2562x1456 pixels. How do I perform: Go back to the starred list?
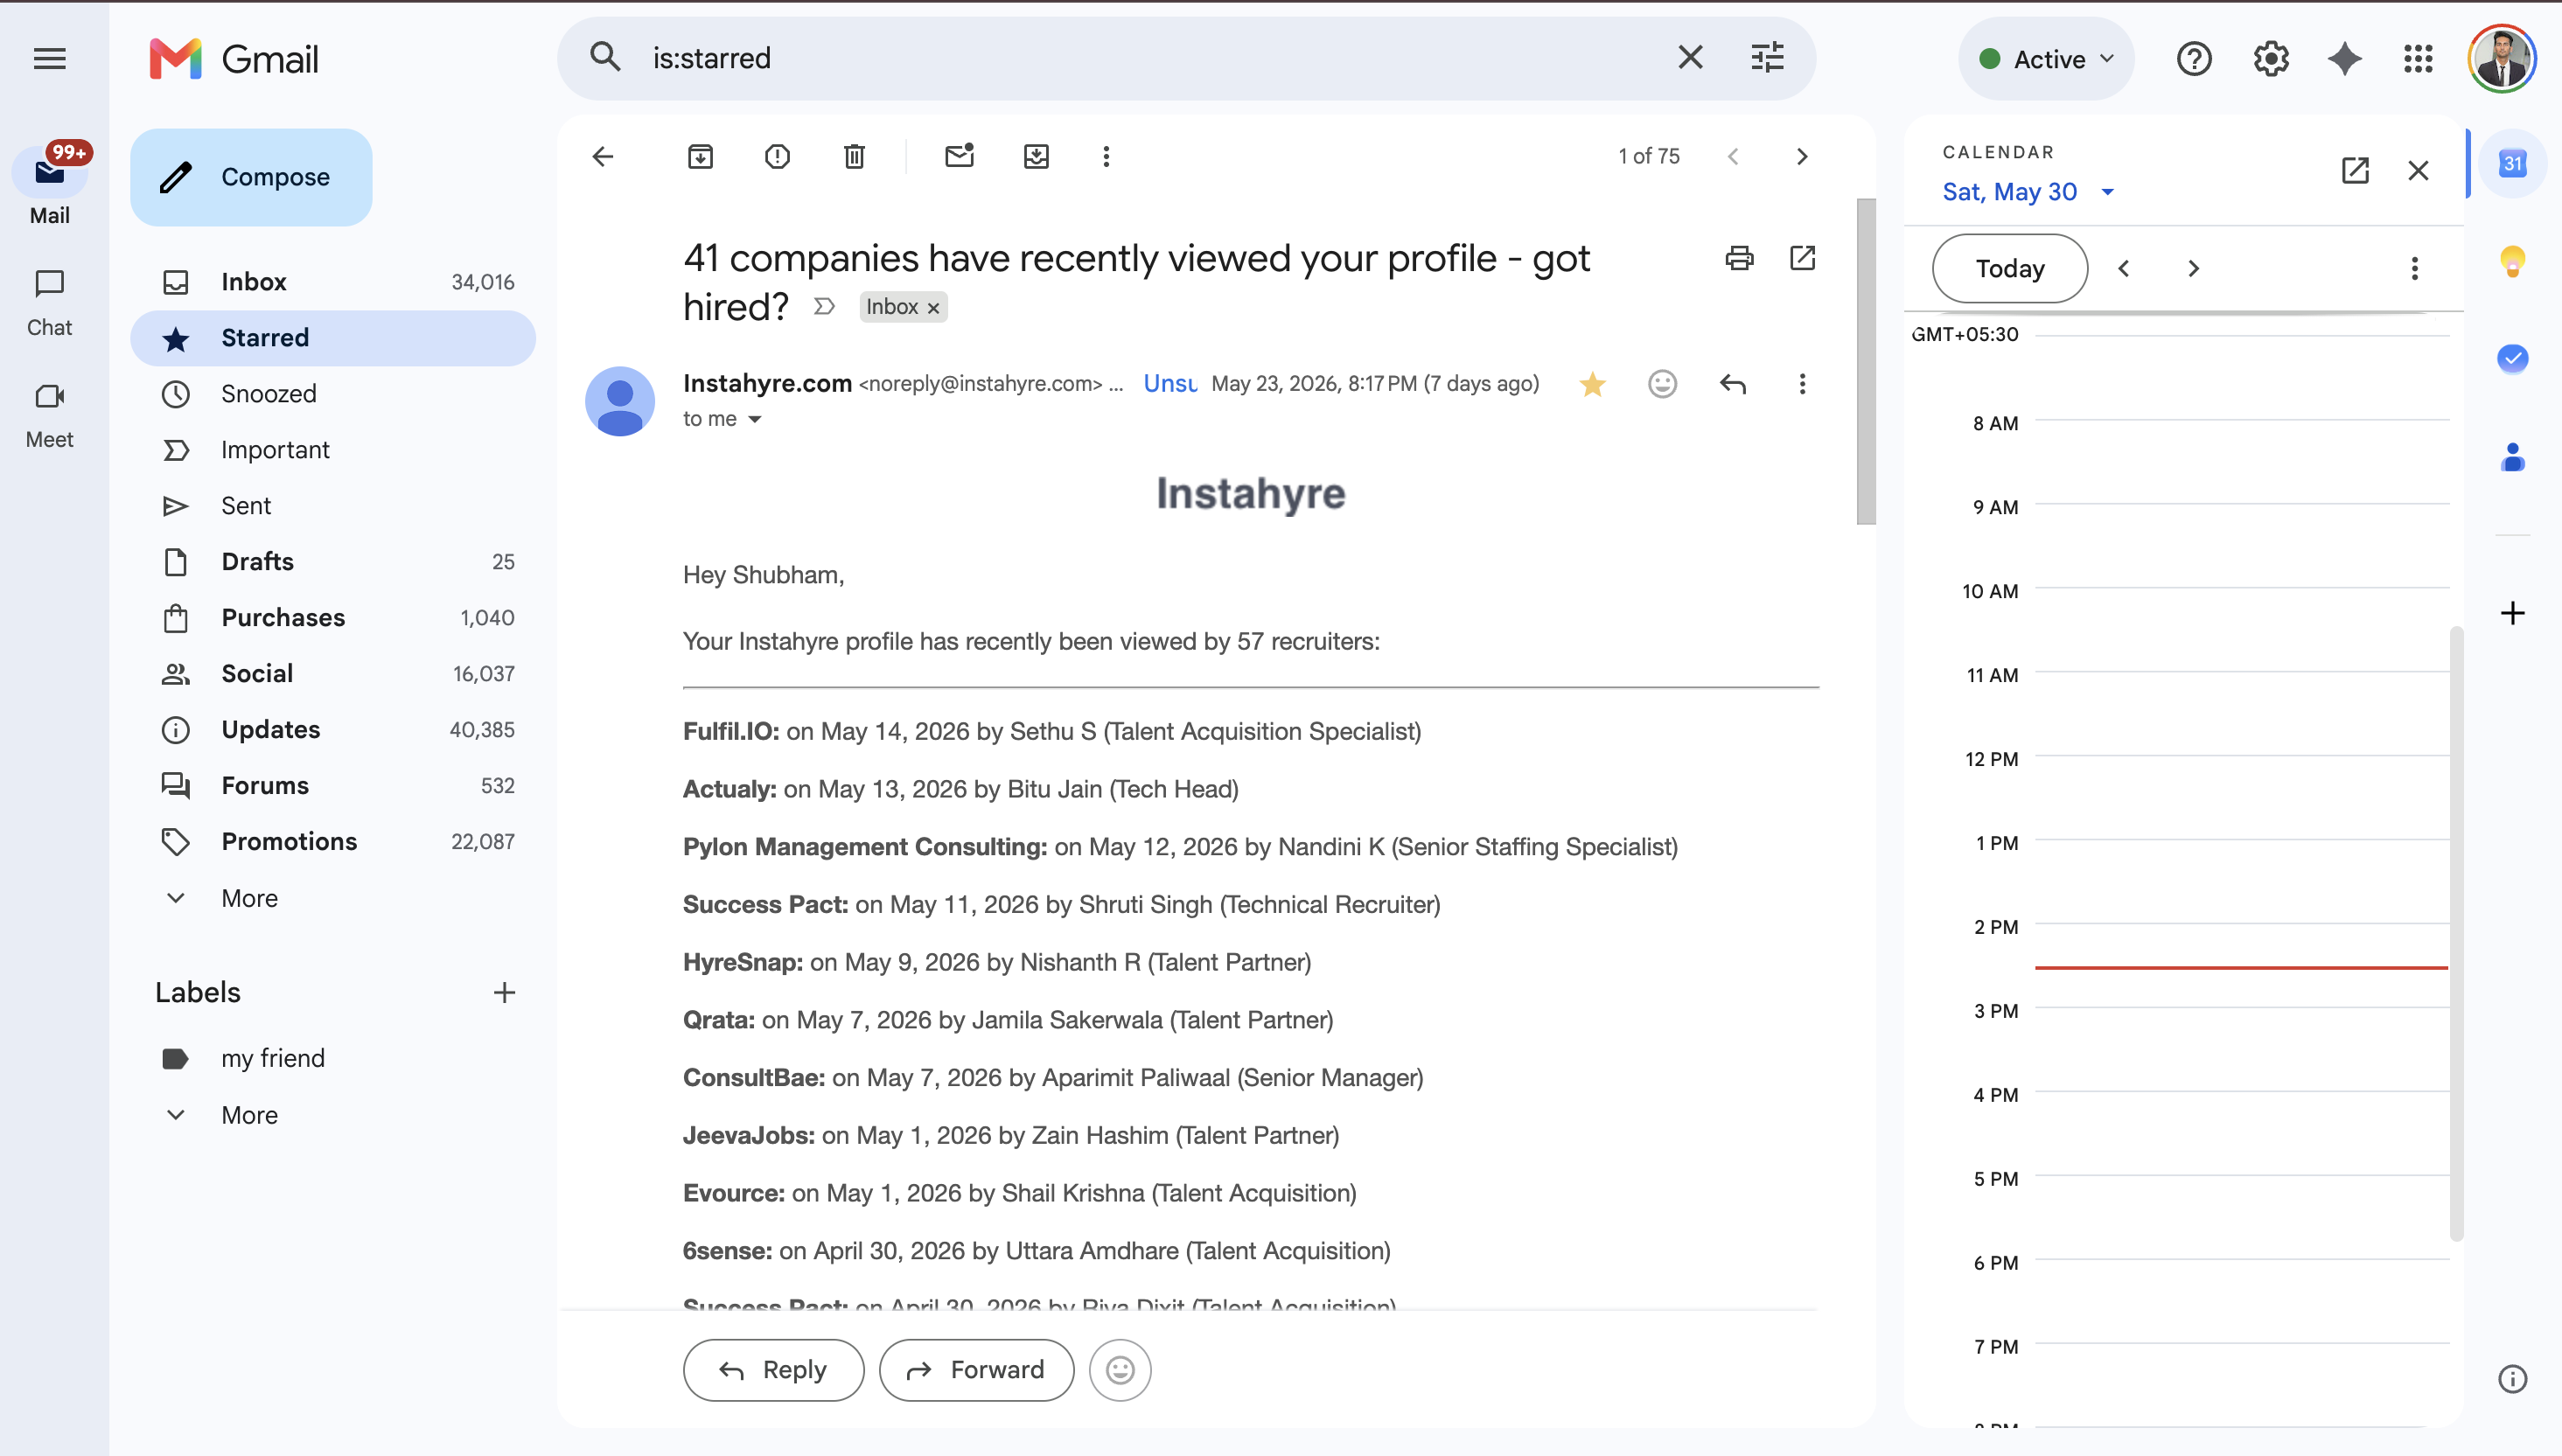click(x=603, y=156)
